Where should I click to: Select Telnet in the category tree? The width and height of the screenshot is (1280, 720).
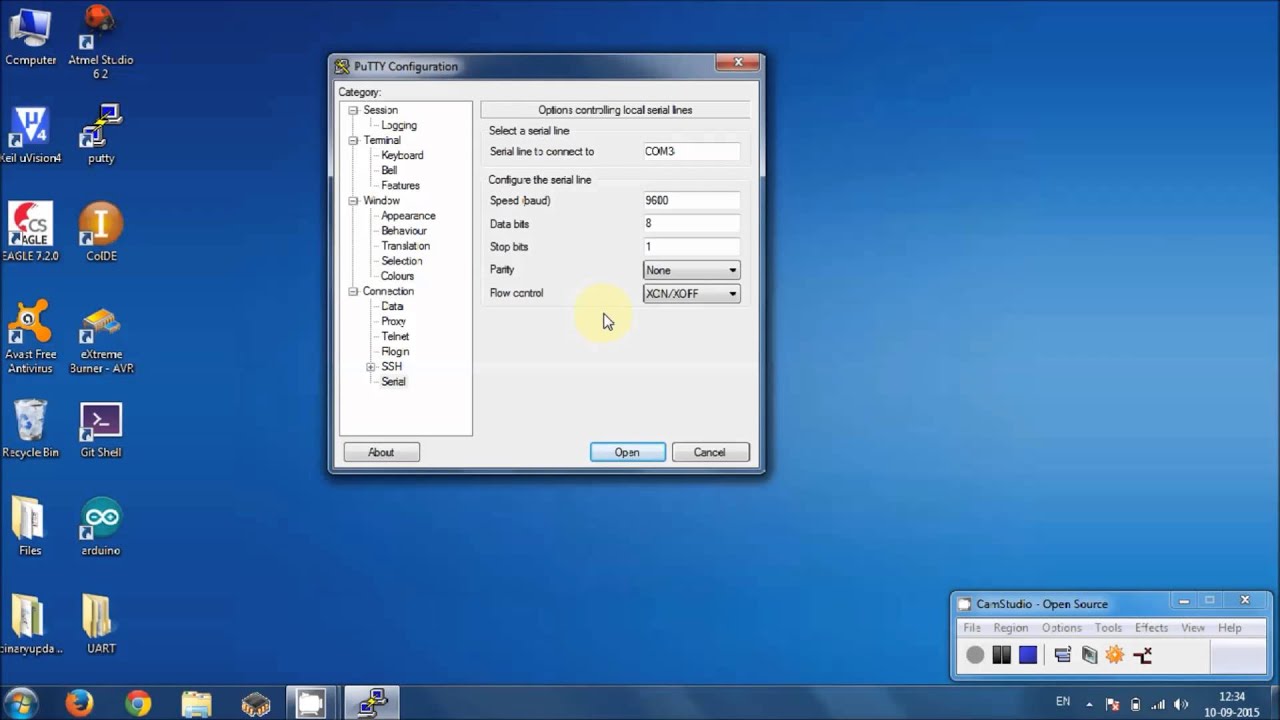395,336
